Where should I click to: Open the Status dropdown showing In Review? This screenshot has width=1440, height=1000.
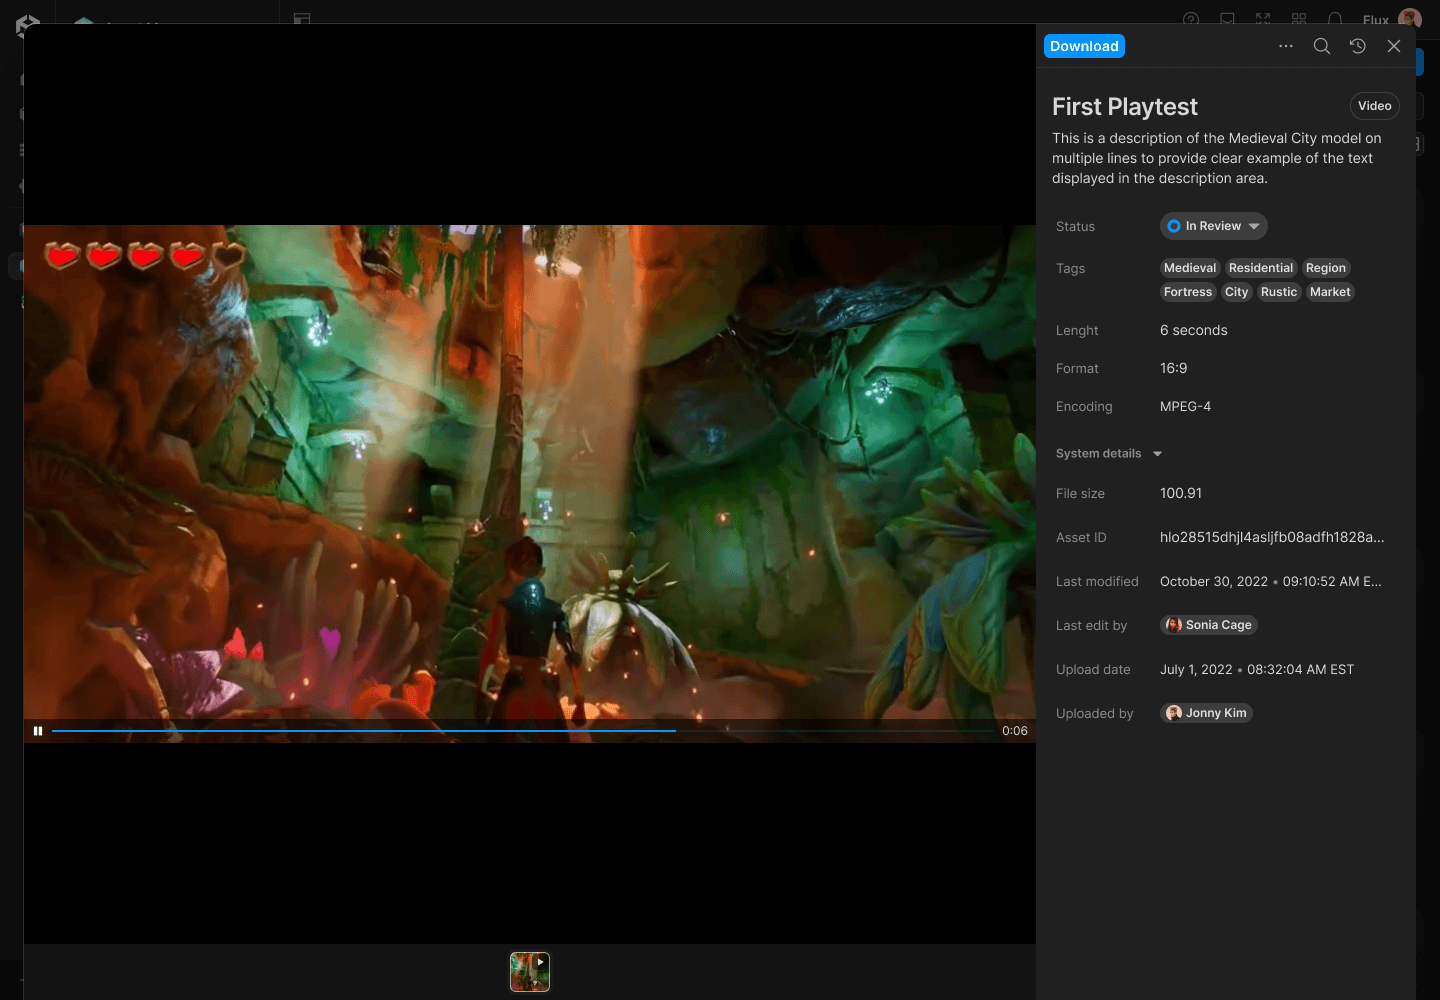pyautogui.click(x=1213, y=225)
